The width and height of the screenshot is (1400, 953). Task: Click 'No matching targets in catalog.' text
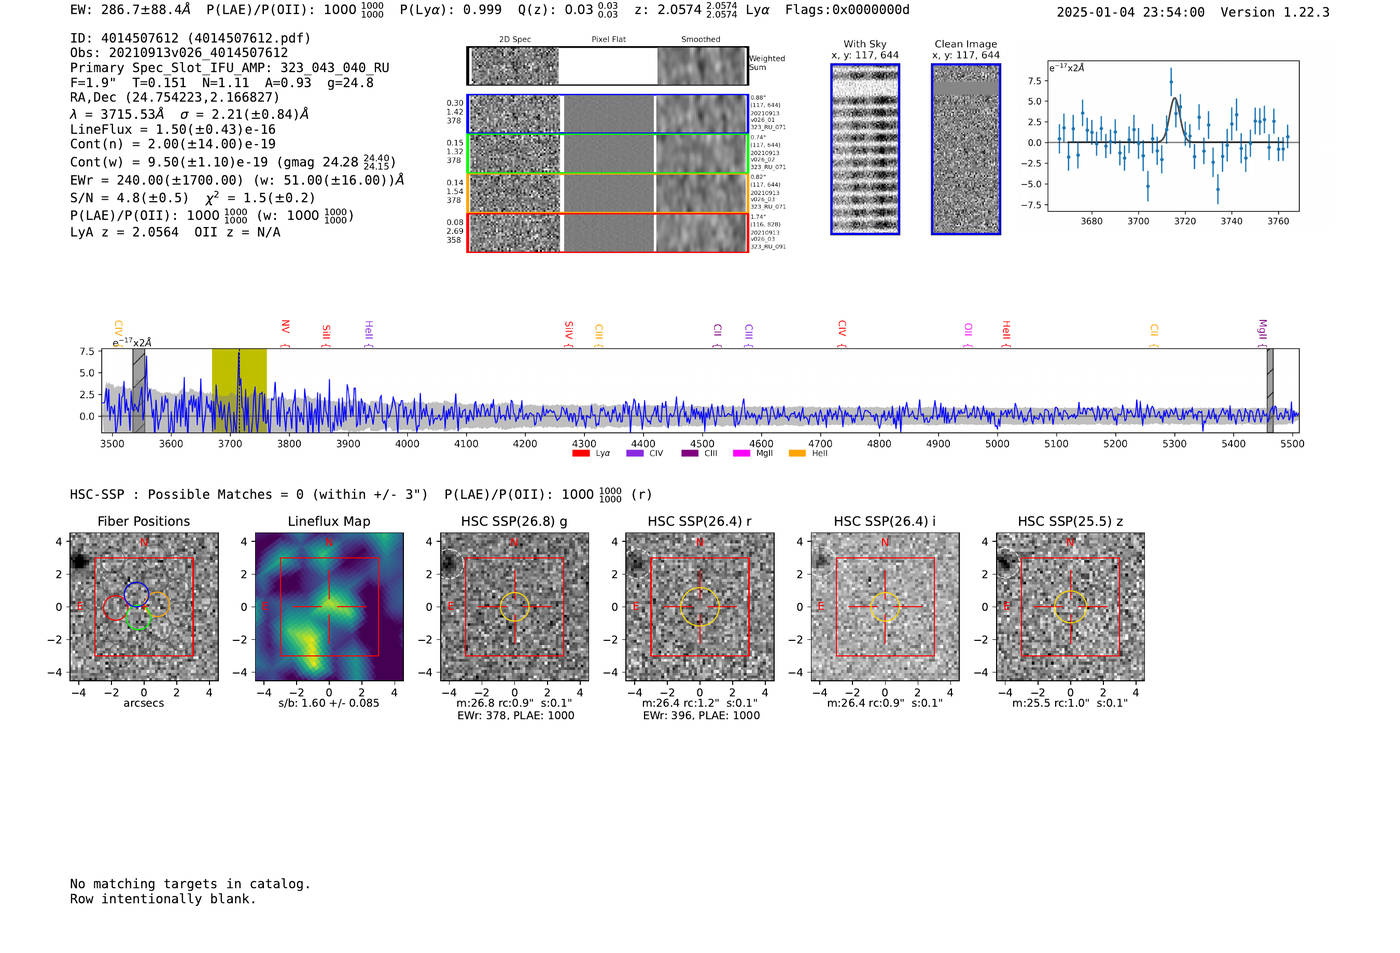[190, 884]
